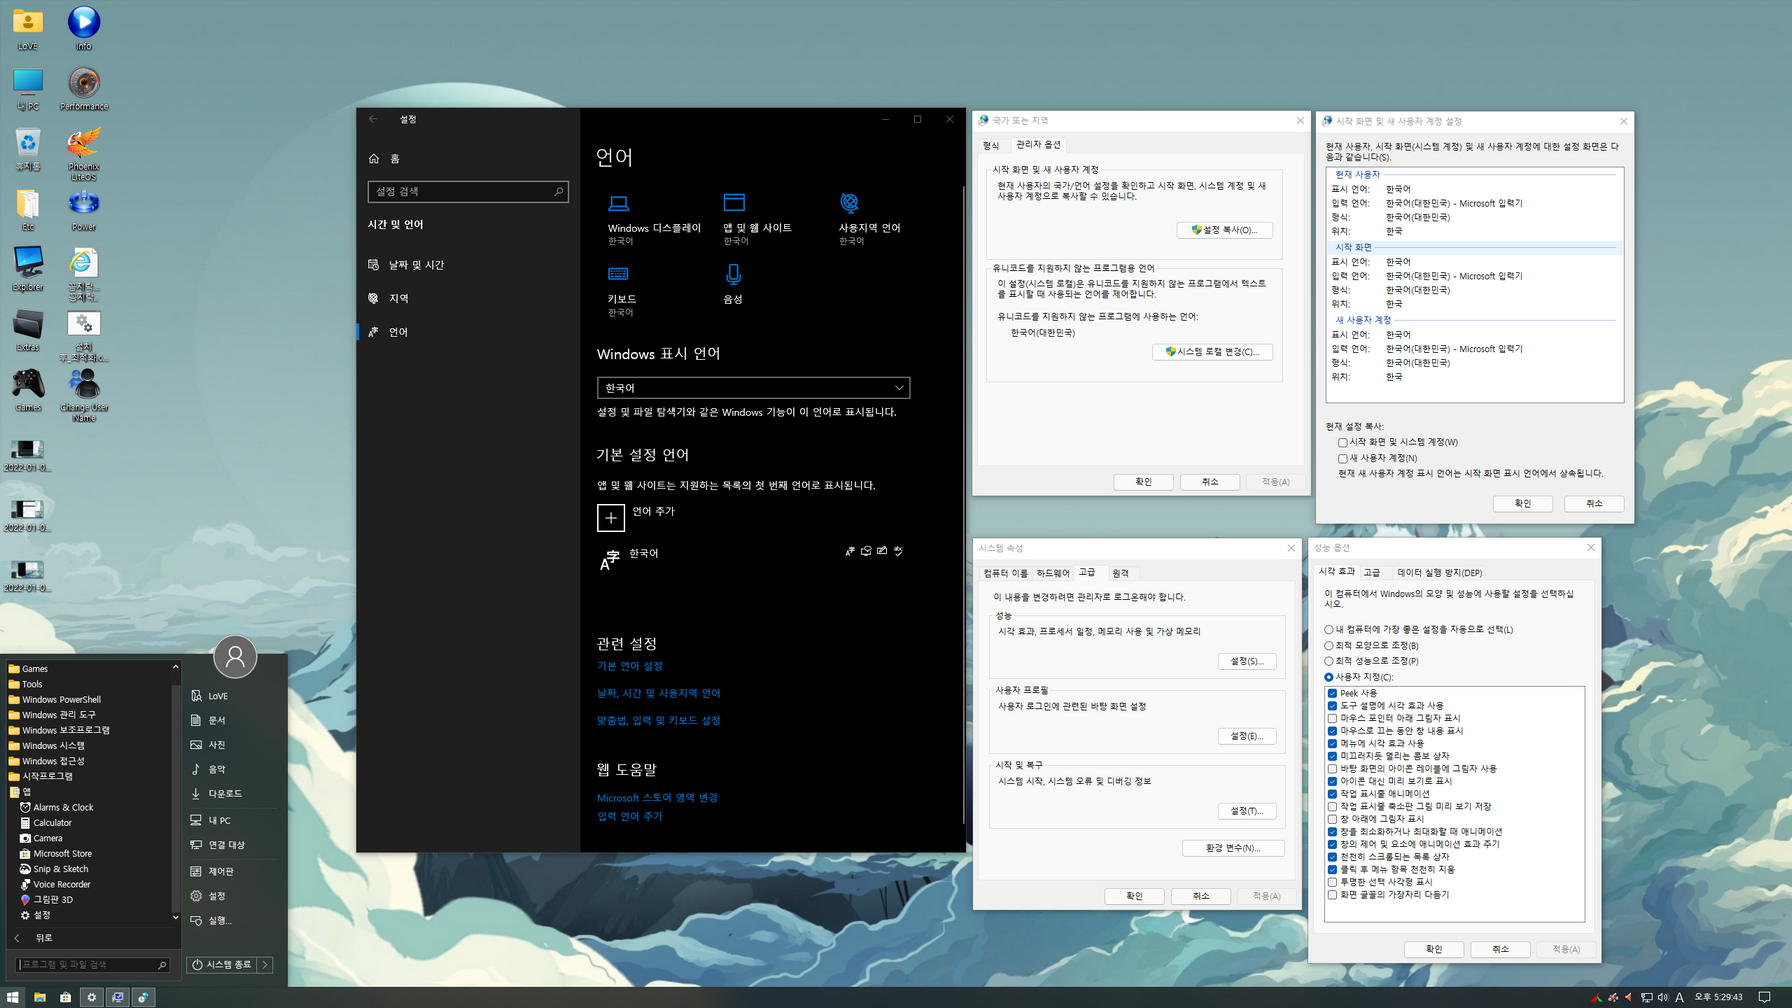Open Voice Recorder from start menu
The image size is (1792, 1008).
61,884
